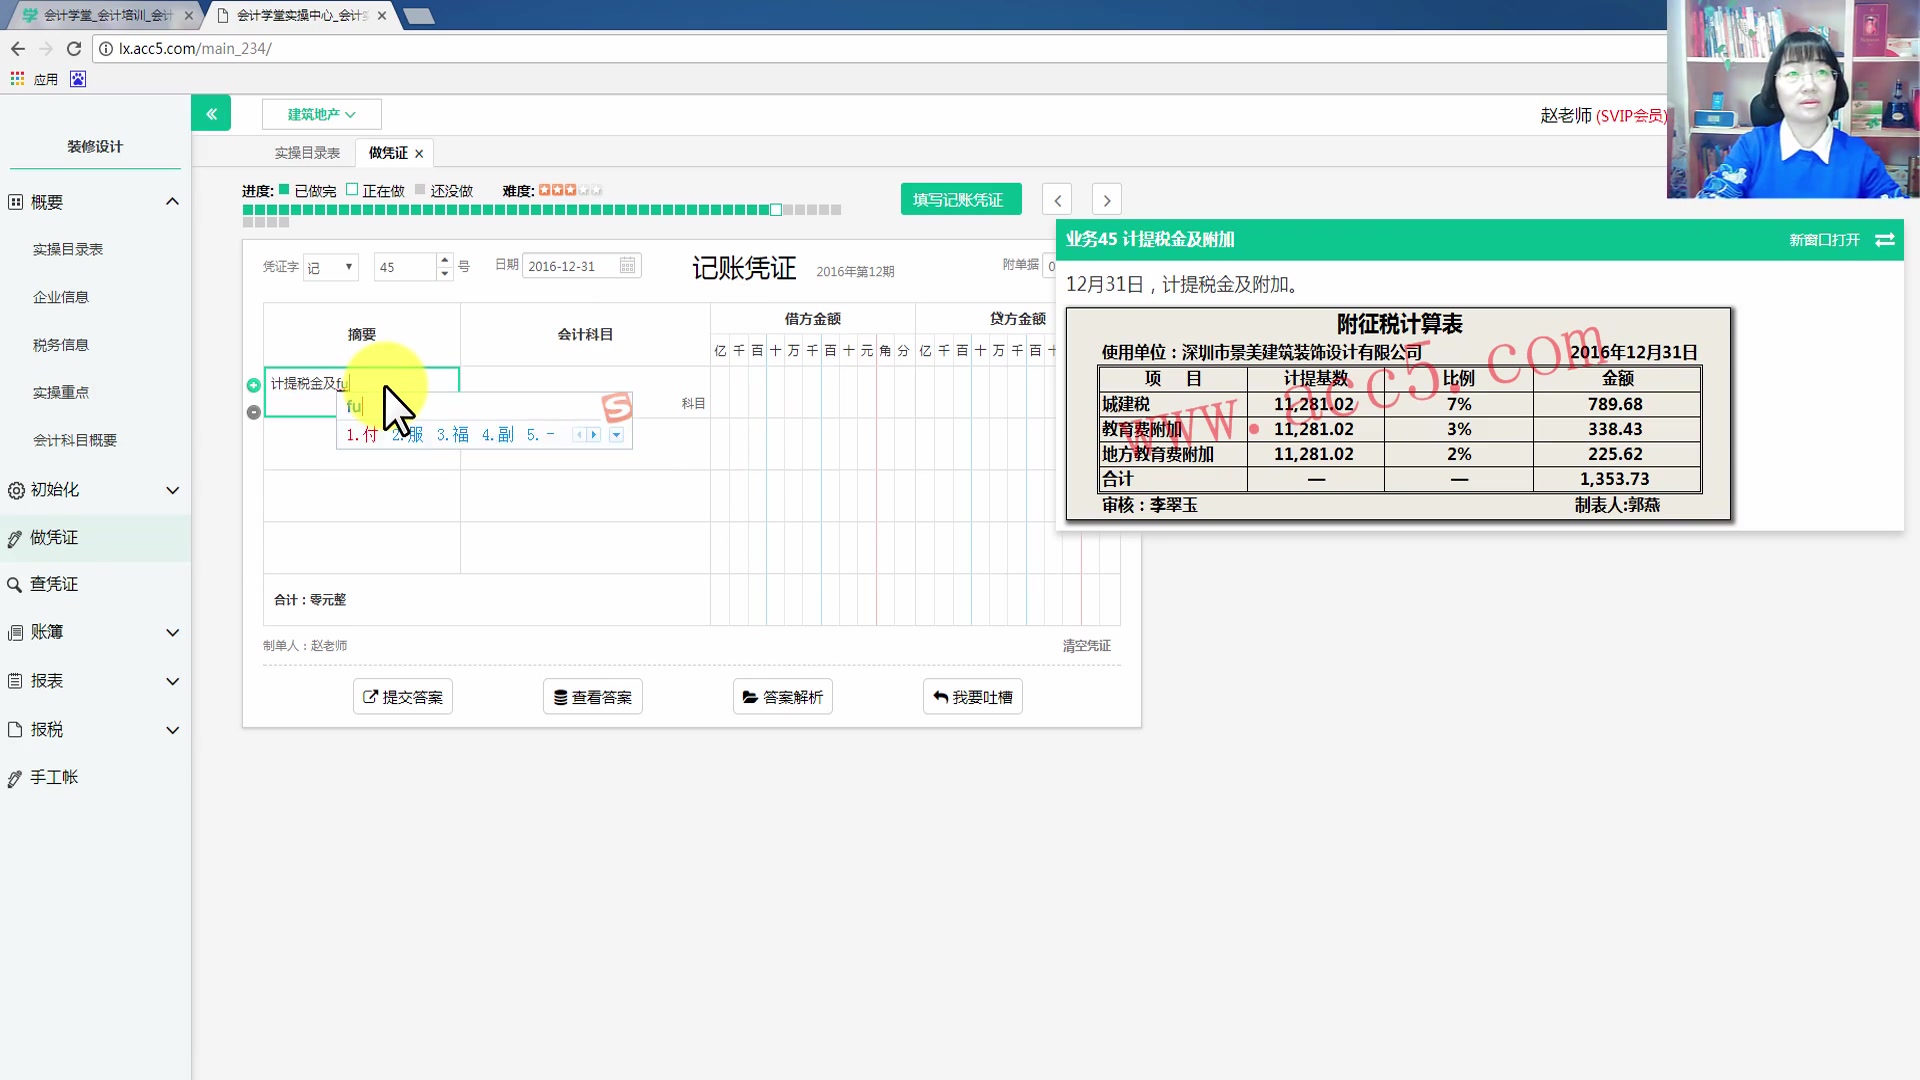Open 账簿 from the sidebar icon
The height and width of the screenshot is (1080, 1920).
tap(14, 632)
